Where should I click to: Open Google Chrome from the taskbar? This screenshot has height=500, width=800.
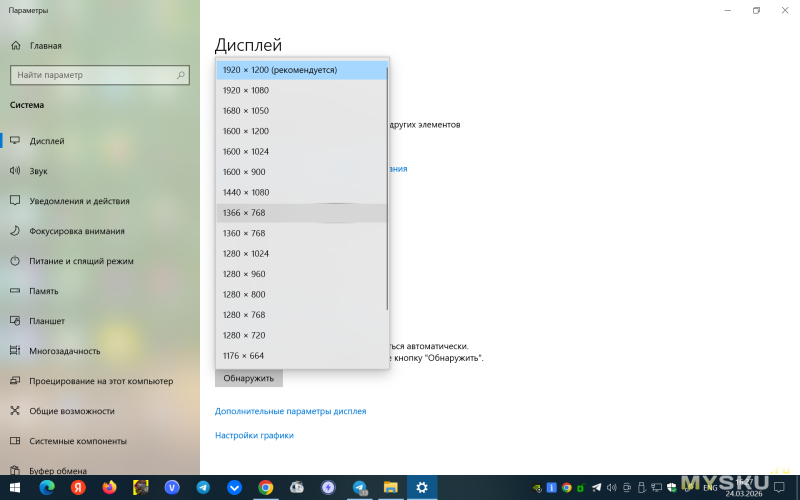pyautogui.click(x=265, y=487)
